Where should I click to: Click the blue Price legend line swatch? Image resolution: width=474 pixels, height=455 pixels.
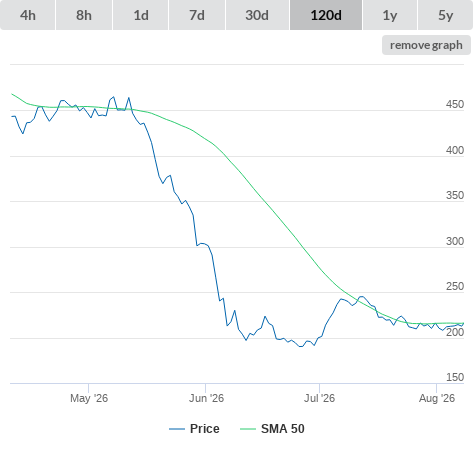pos(177,429)
